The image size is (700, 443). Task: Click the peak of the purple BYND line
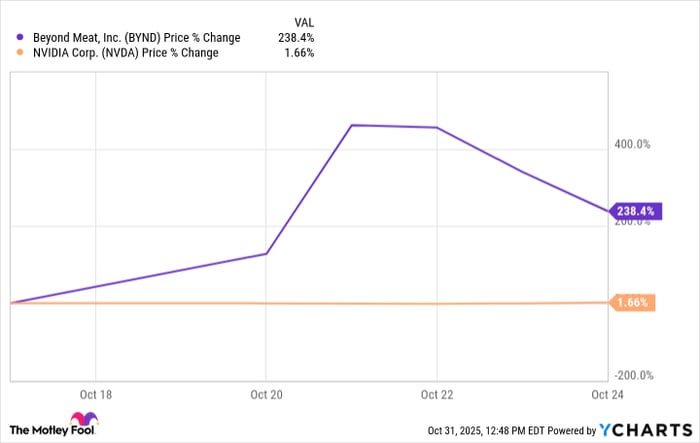(352, 125)
